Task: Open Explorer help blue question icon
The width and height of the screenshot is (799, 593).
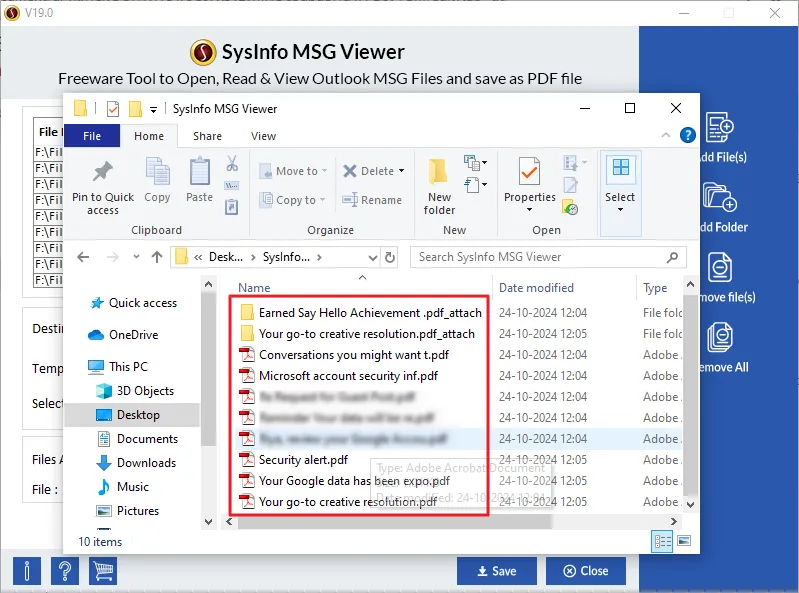Action: (687, 135)
